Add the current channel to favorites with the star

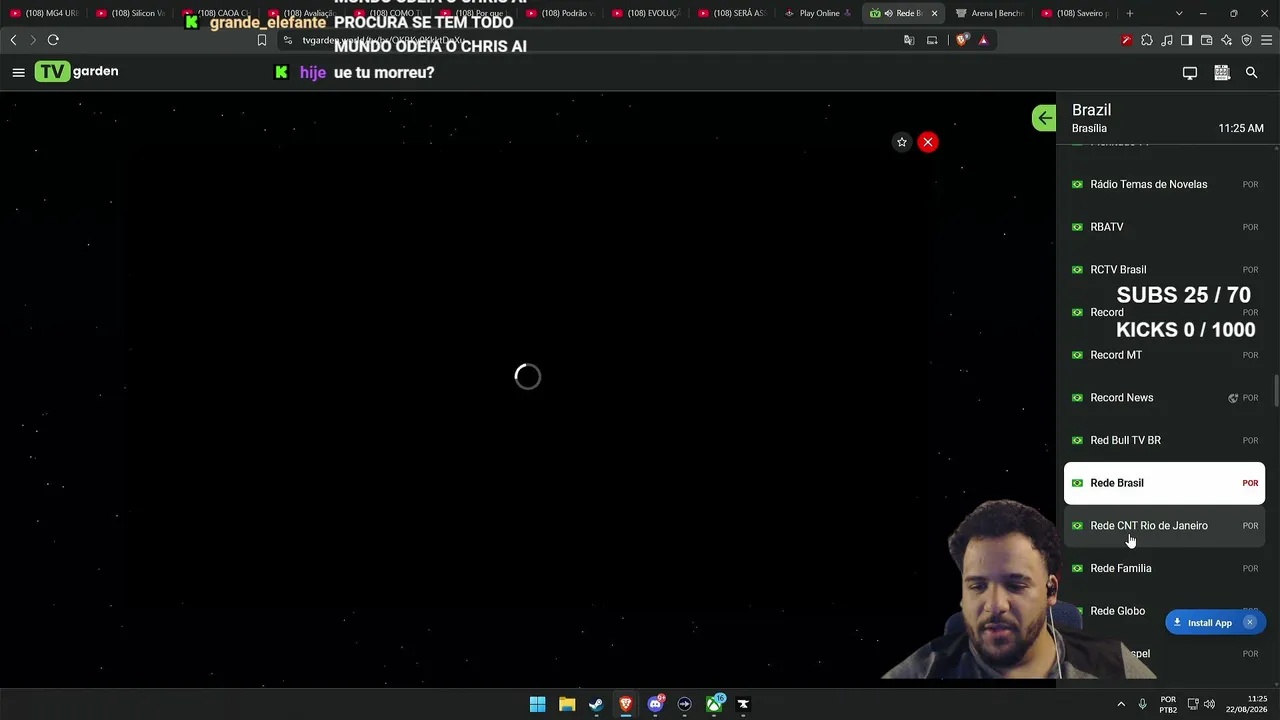902,142
